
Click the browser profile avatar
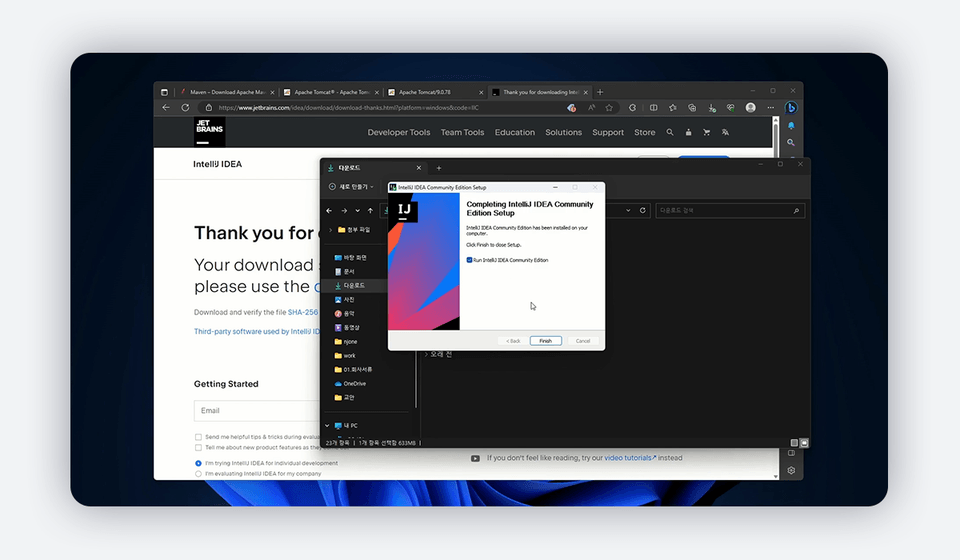coord(751,108)
